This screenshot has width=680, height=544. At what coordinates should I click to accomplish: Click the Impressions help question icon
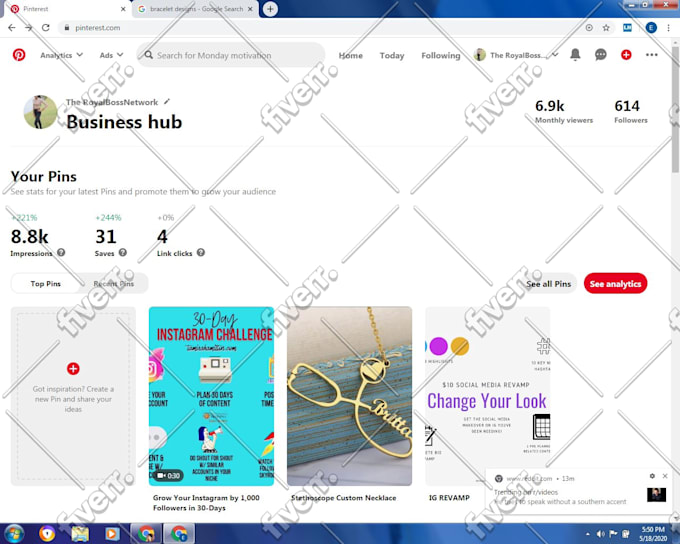(61, 252)
